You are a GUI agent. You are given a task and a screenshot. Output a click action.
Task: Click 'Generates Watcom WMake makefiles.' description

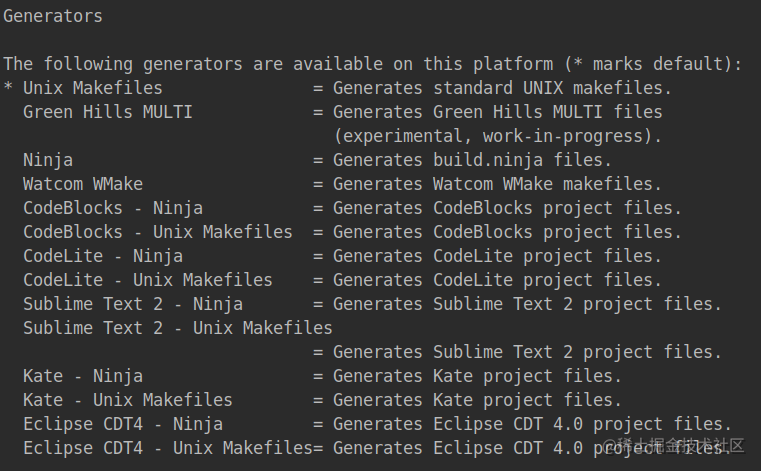click(497, 184)
